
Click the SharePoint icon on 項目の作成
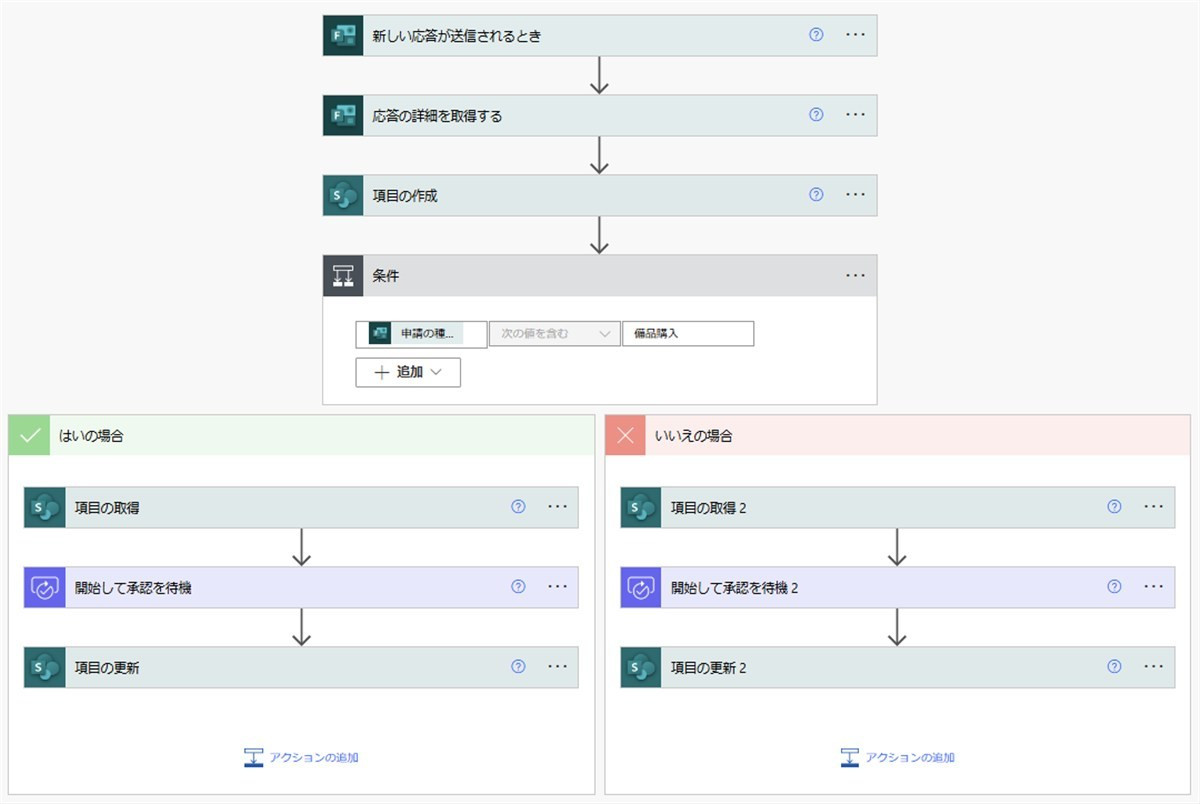click(x=343, y=195)
